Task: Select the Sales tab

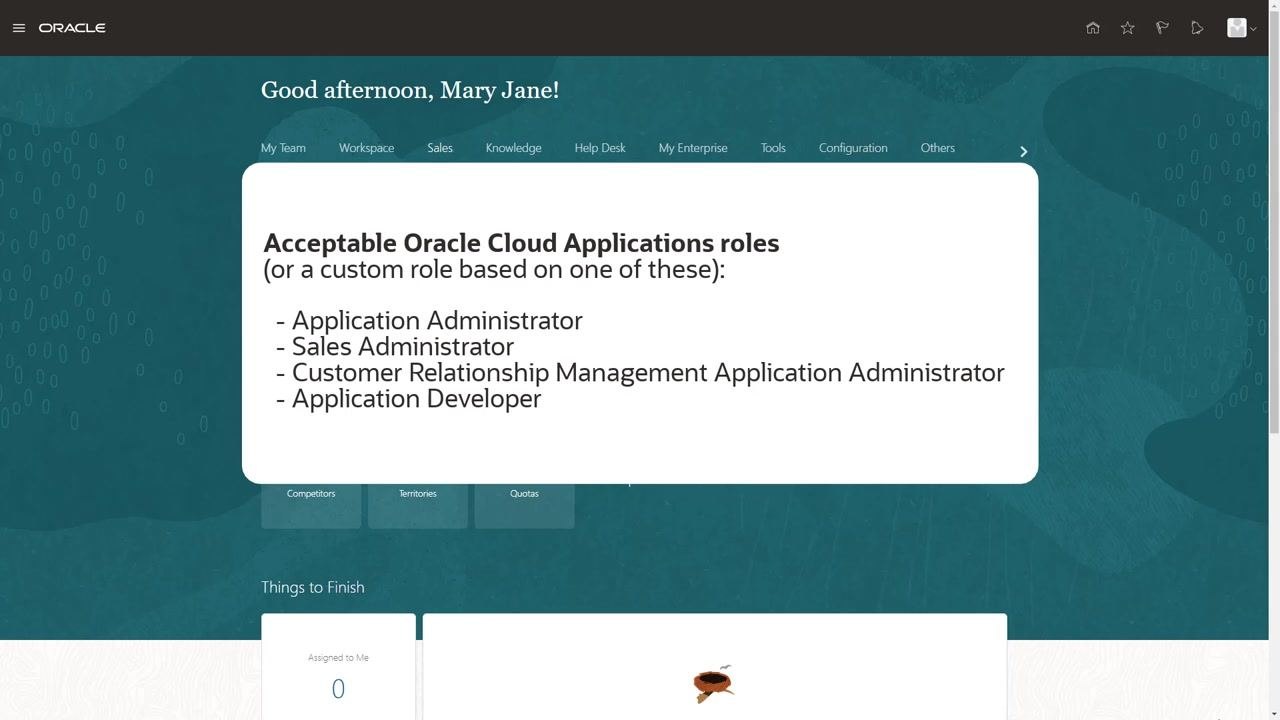Action: 440,148
